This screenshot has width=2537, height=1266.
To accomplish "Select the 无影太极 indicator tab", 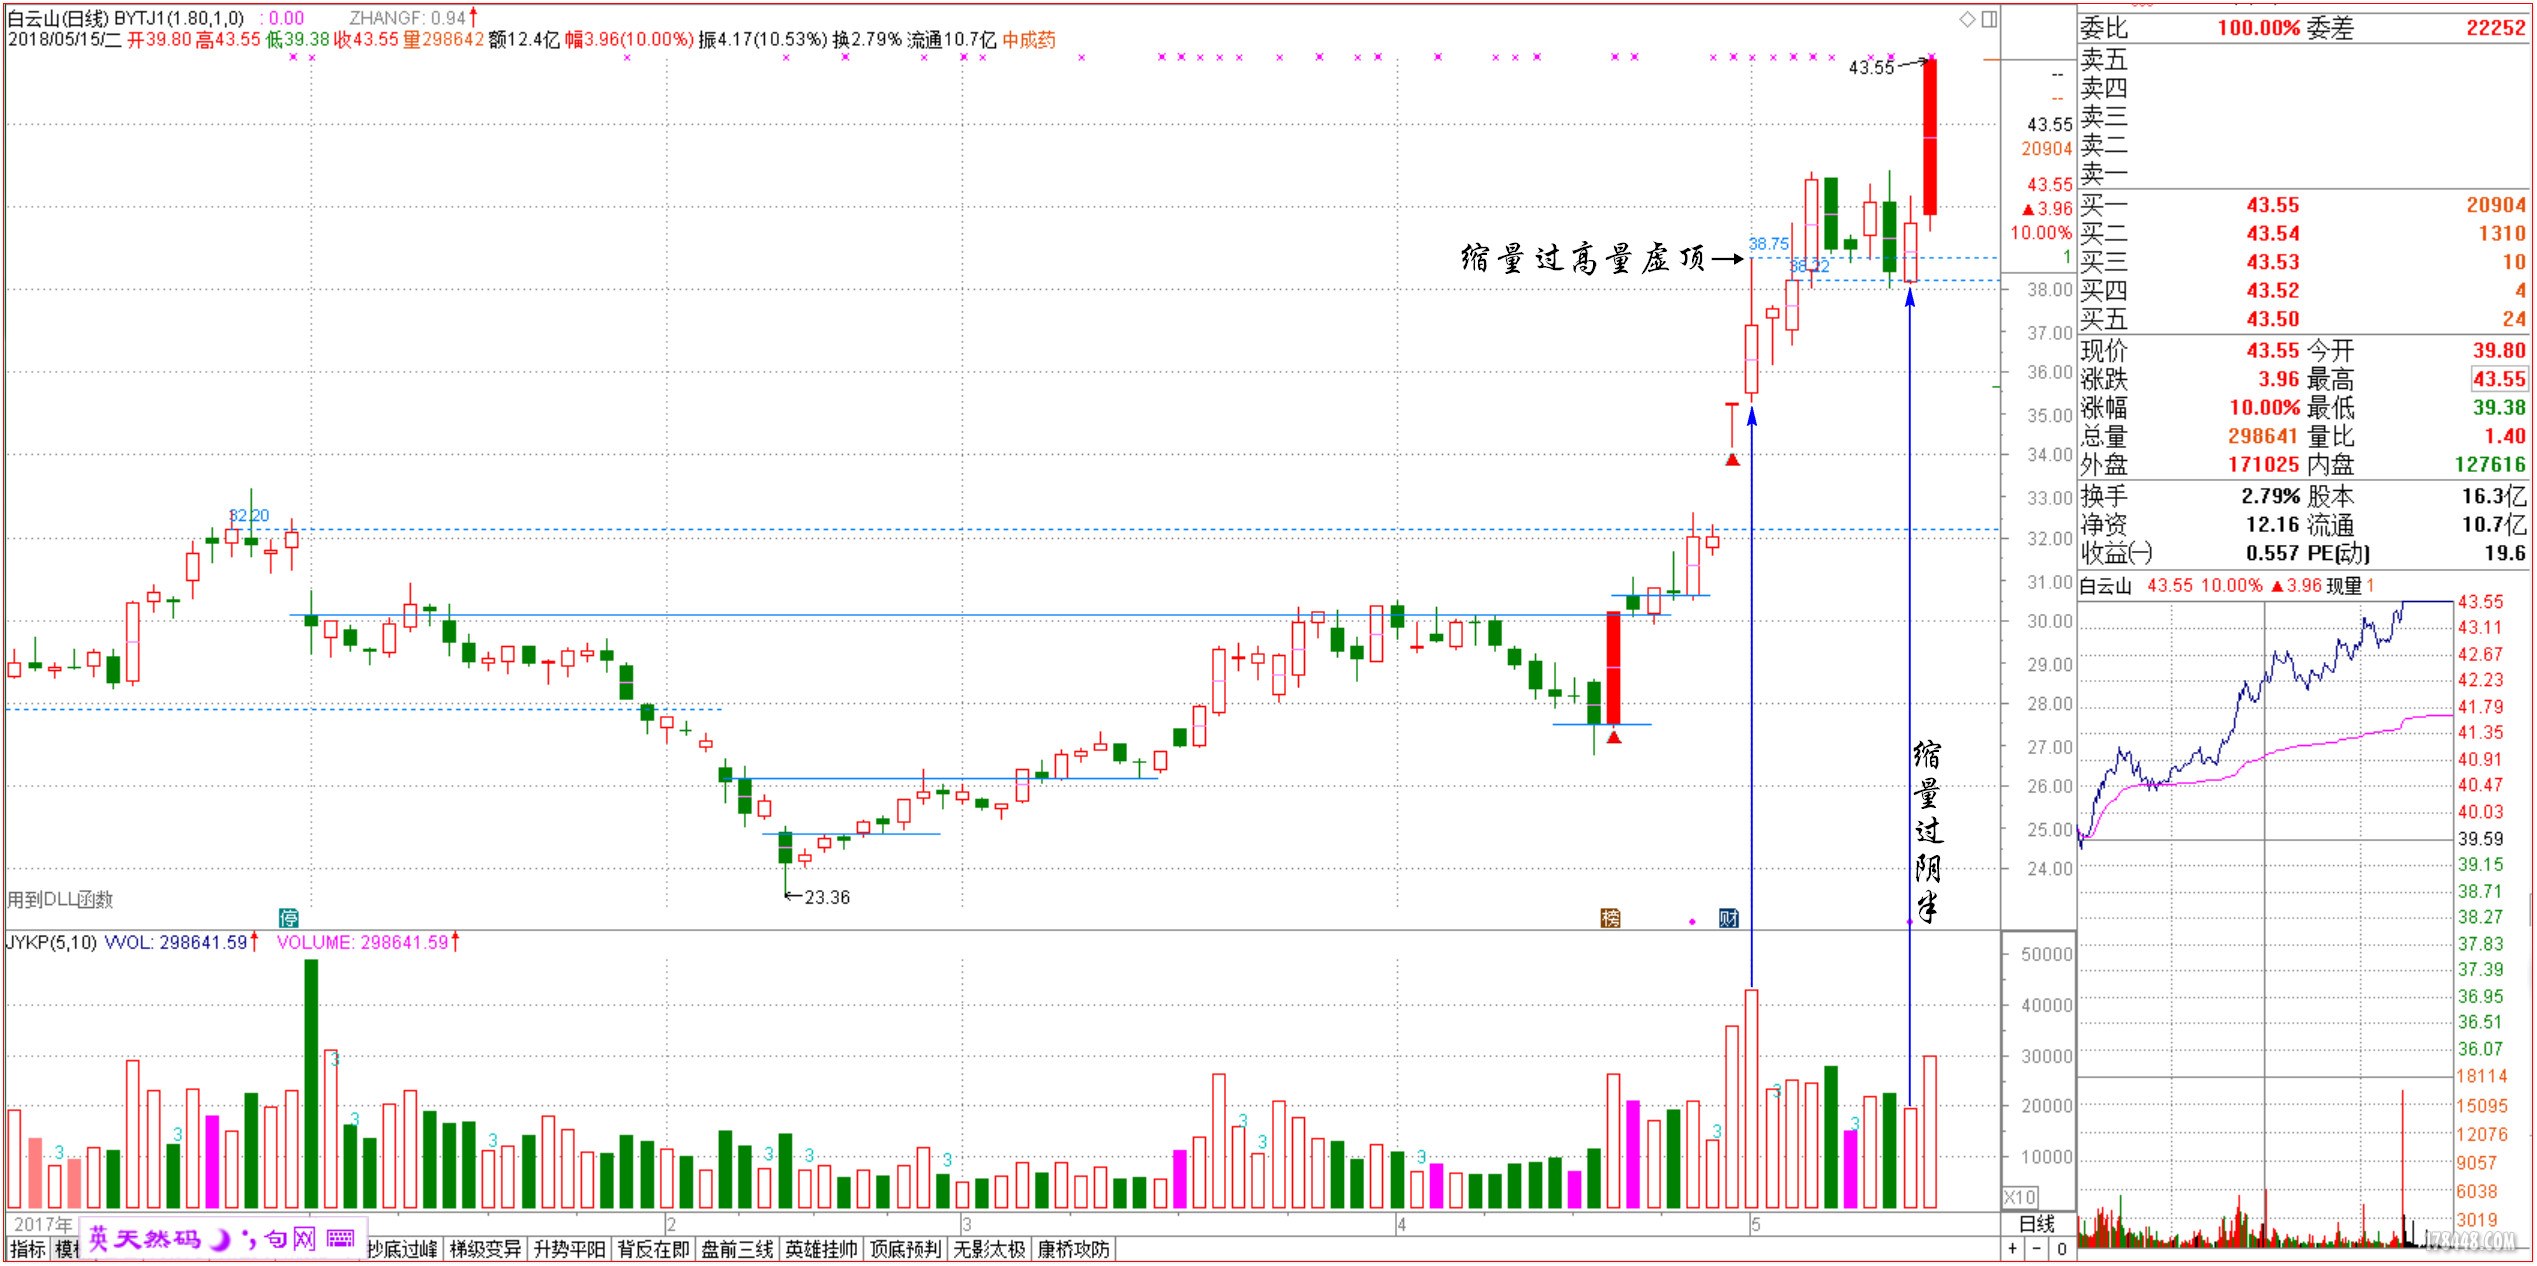I will click(x=989, y=1249).
